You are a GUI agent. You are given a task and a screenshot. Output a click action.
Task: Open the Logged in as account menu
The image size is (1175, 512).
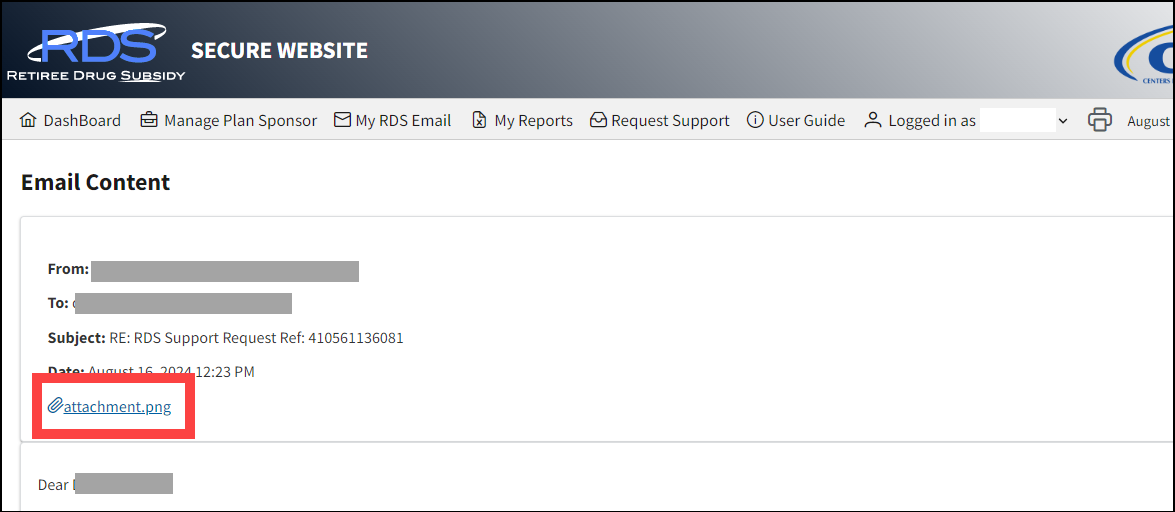coord(932,121)
